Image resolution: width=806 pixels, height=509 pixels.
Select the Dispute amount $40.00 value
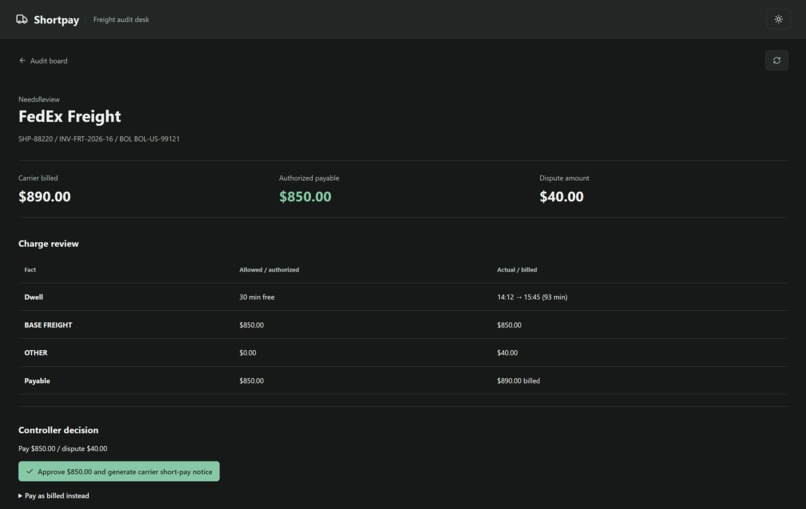(561, 196)
